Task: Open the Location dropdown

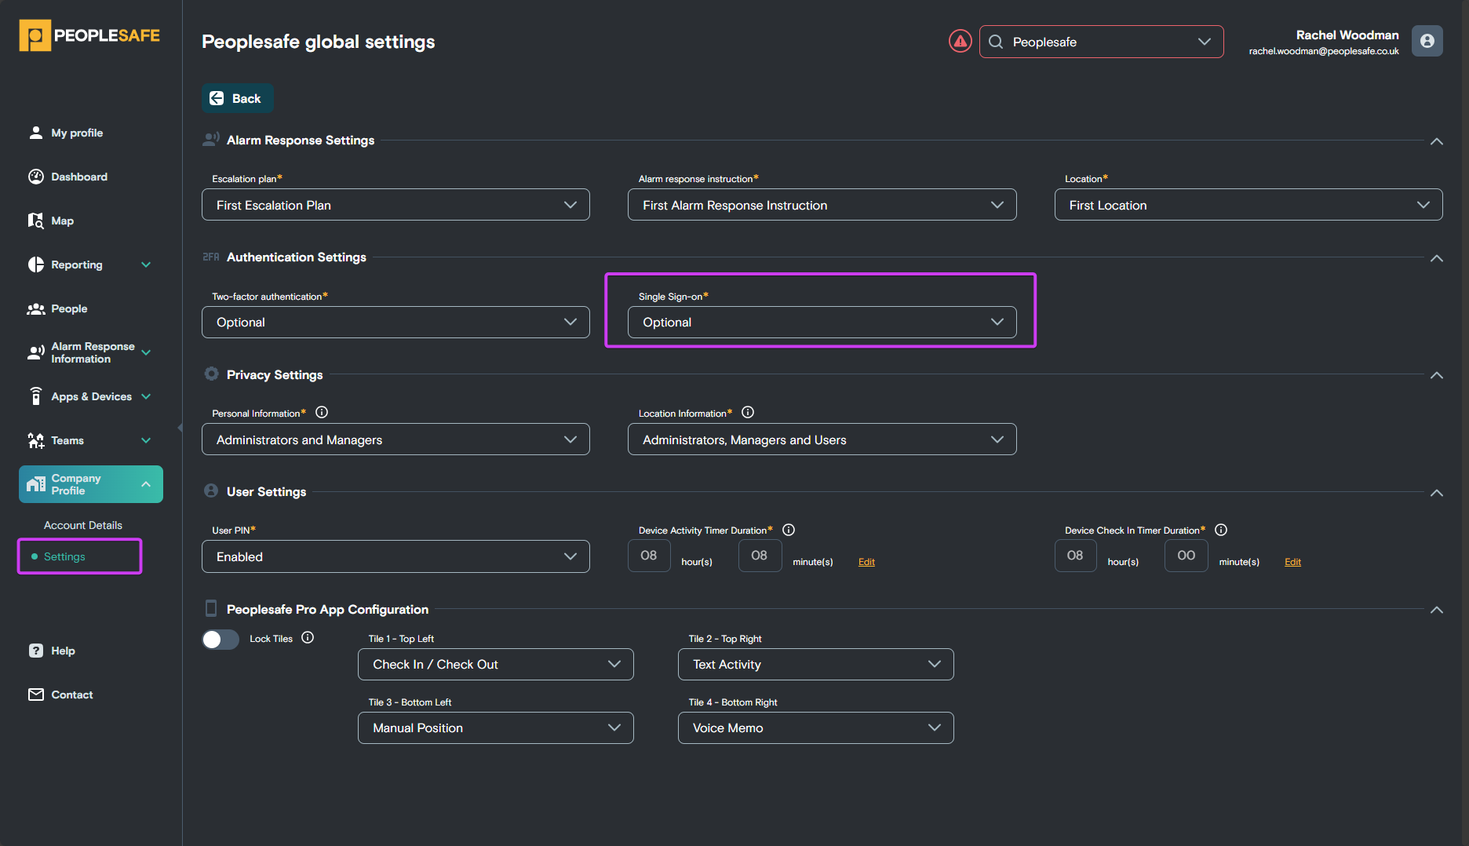Action: [1248, 205]
